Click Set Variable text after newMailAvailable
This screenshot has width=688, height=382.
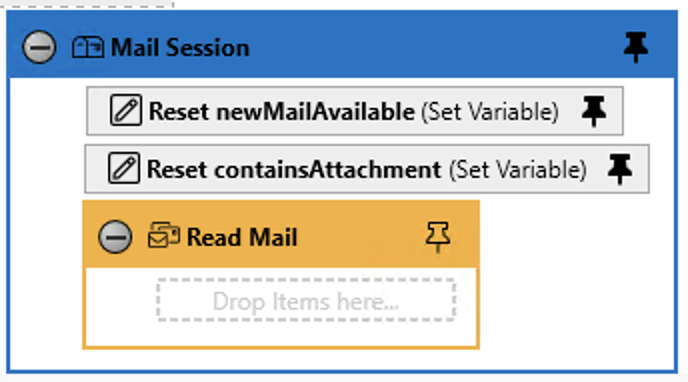490,111
